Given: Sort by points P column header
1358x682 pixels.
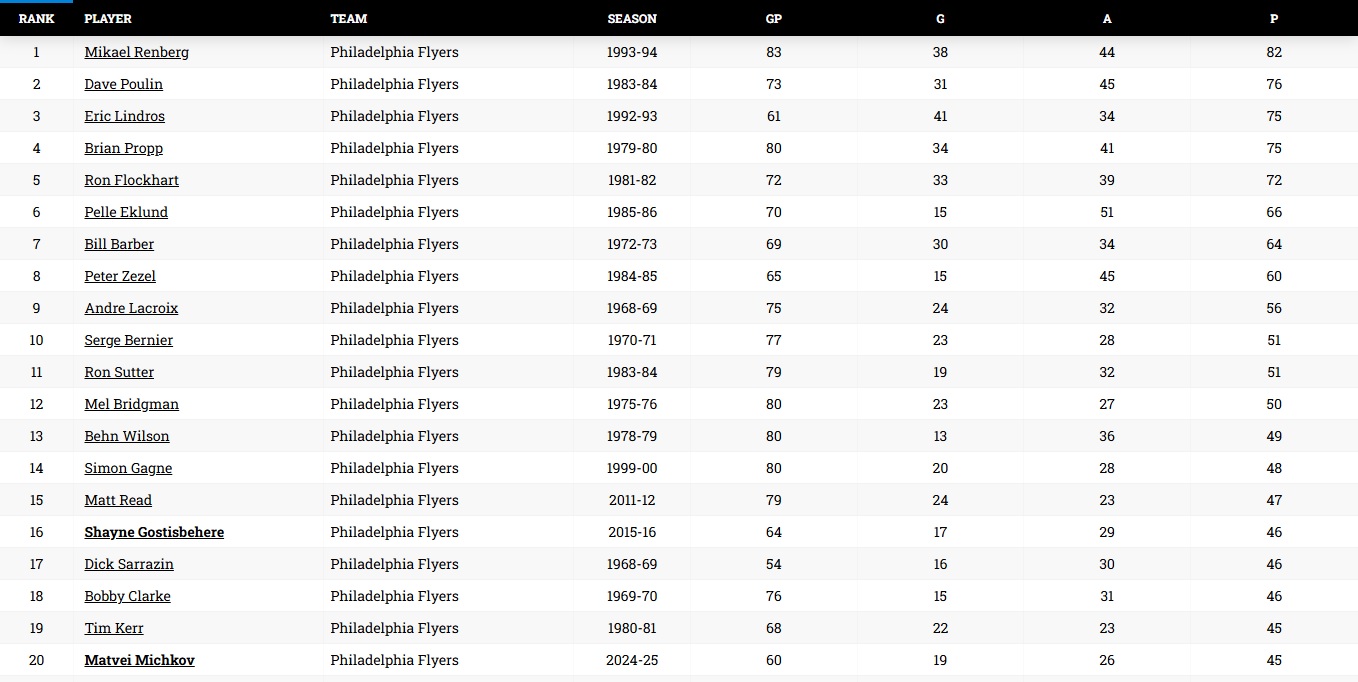Looking at the screenshot, I should (x=1274, y=18).
